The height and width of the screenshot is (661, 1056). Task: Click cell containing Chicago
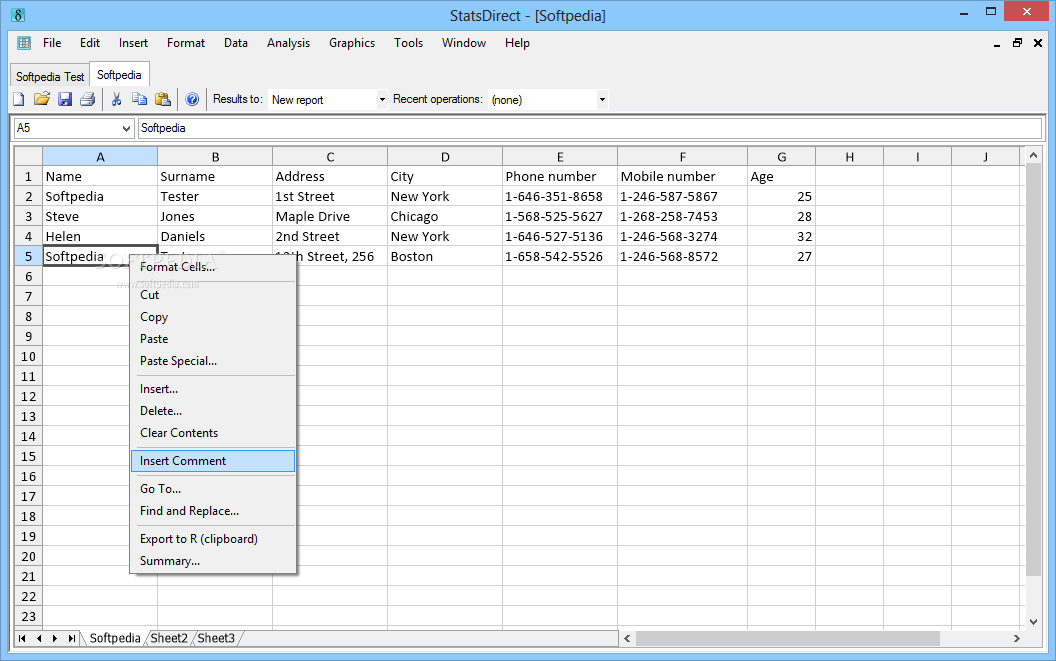pyautogui.click(x=445, y=216)
